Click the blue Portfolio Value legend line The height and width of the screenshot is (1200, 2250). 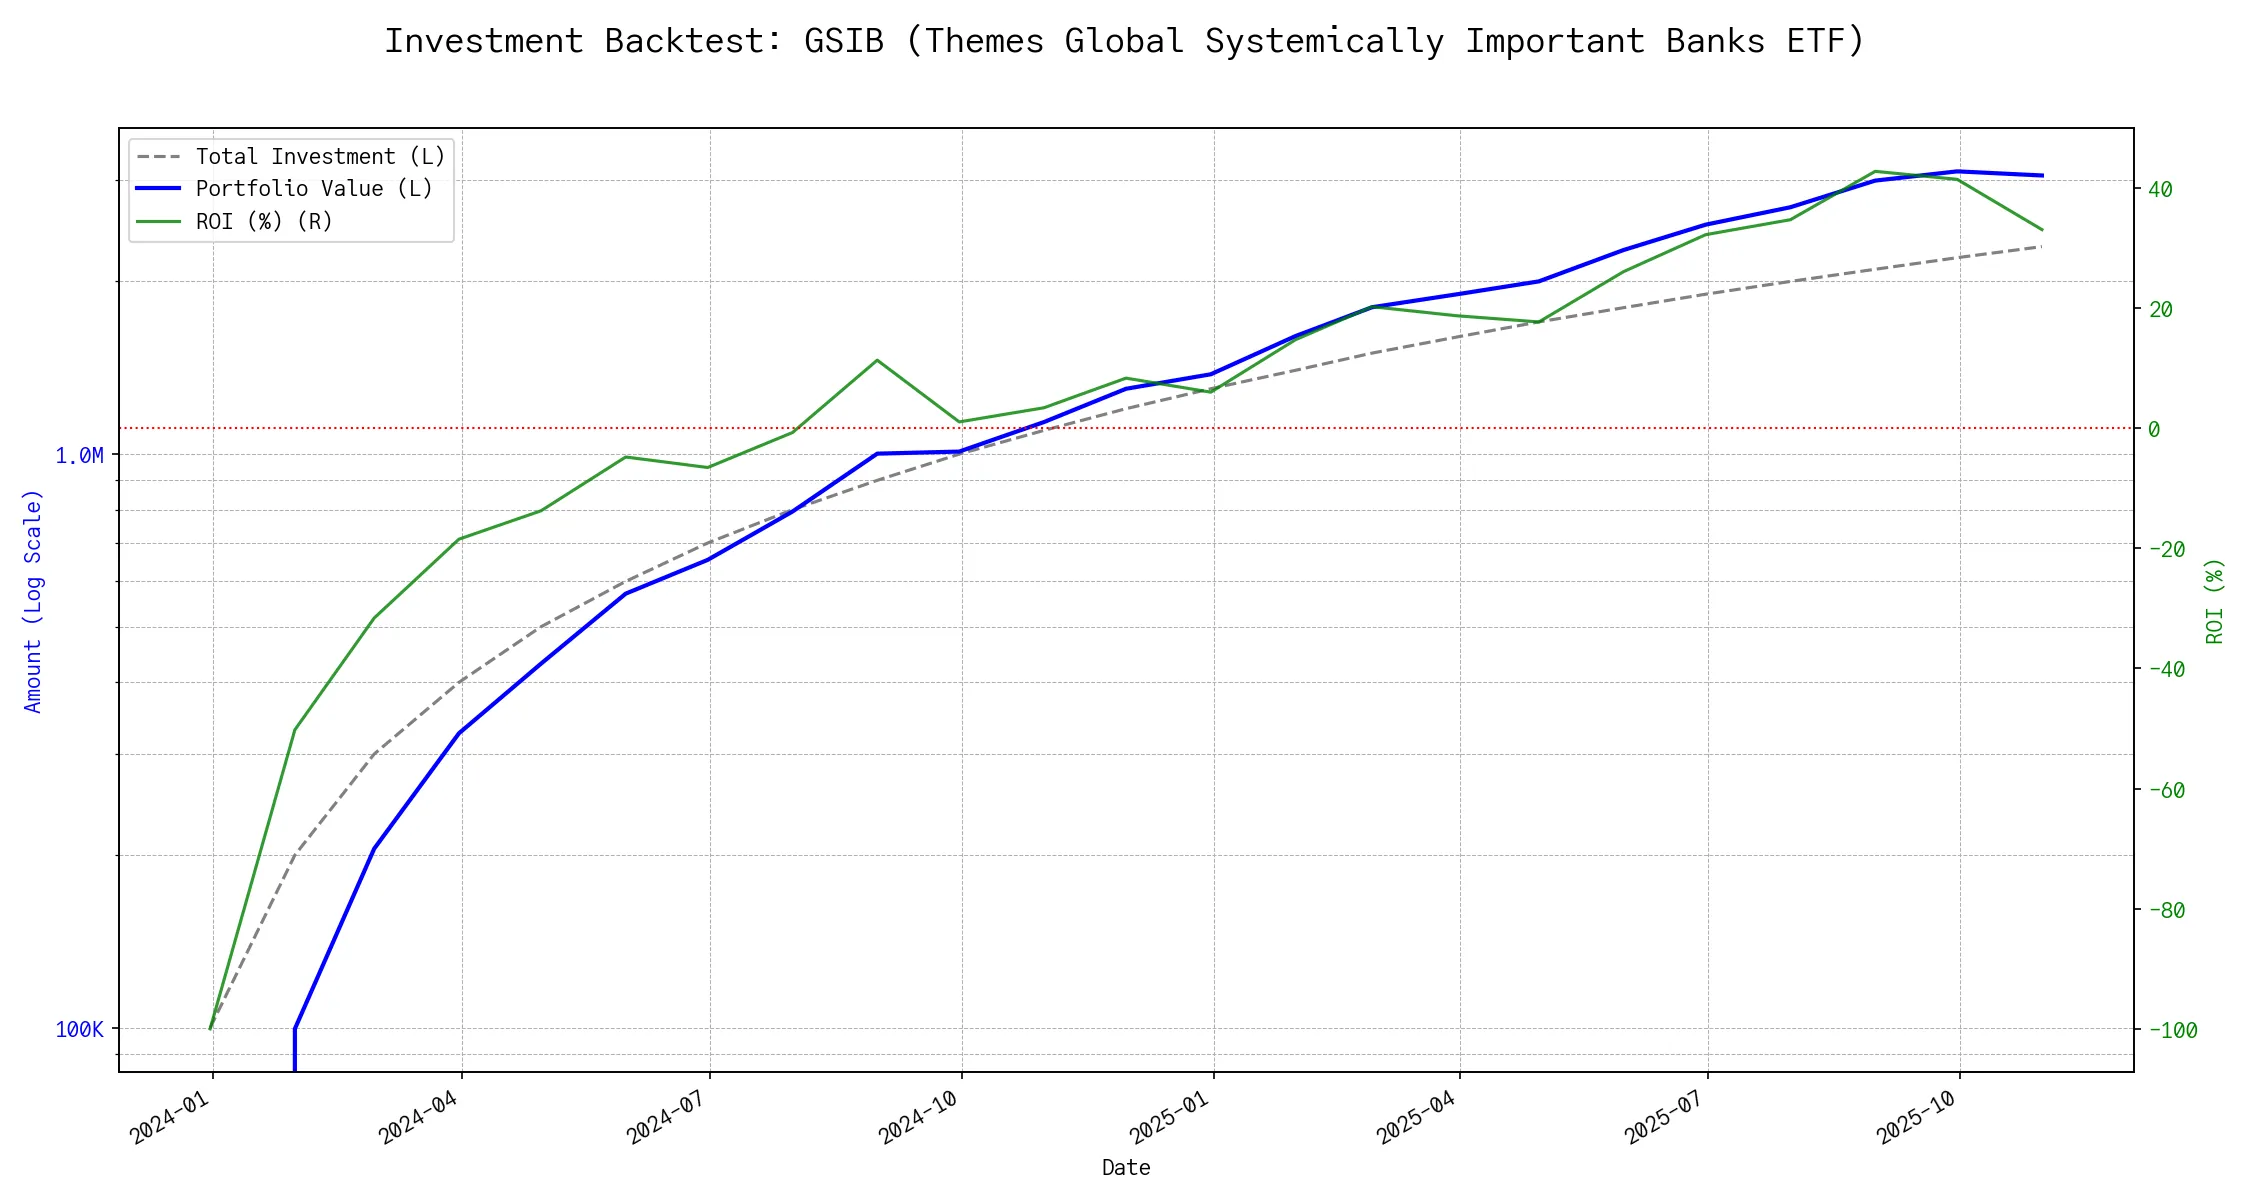(159, 189)
